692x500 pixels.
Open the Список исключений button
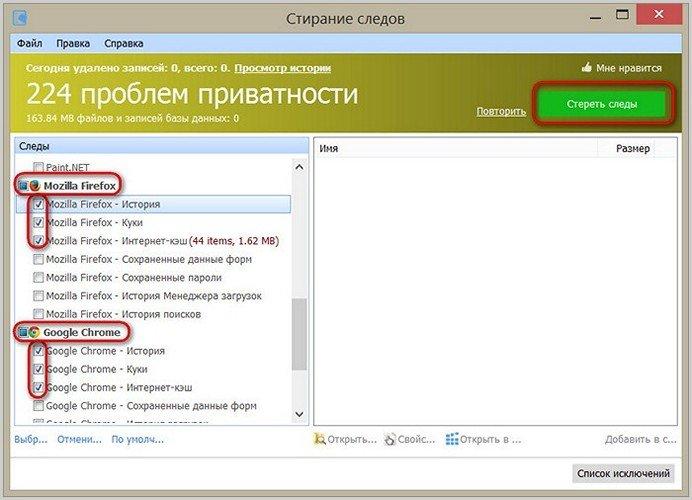623,474
